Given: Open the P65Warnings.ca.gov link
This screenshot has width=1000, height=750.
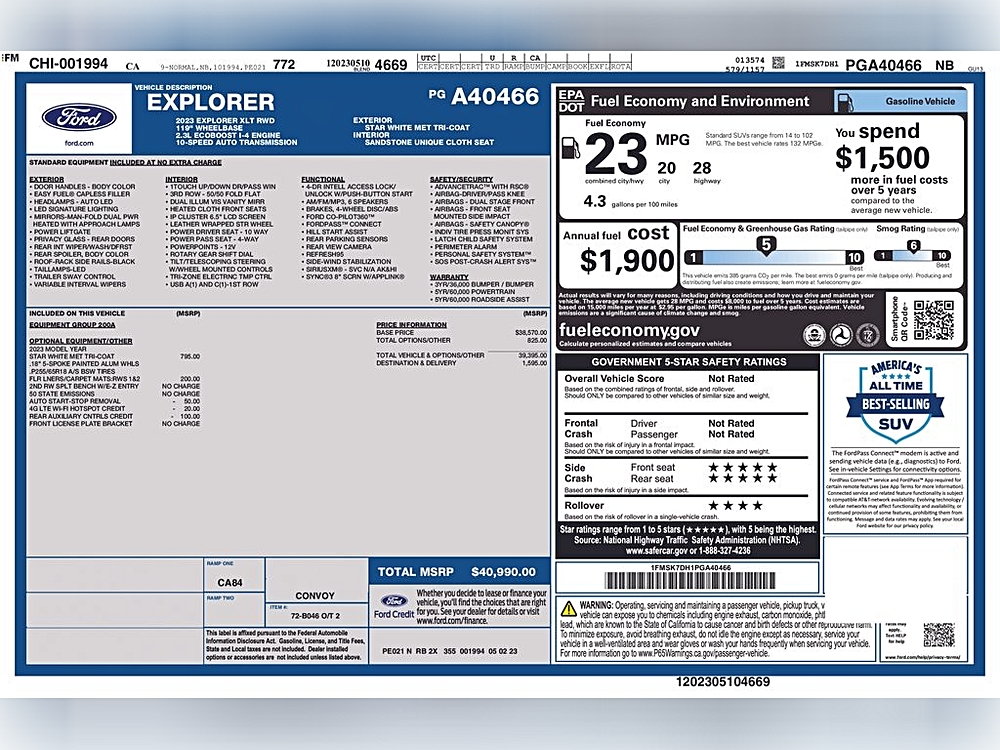Looking at the screenshot, I should click(703, 654).
